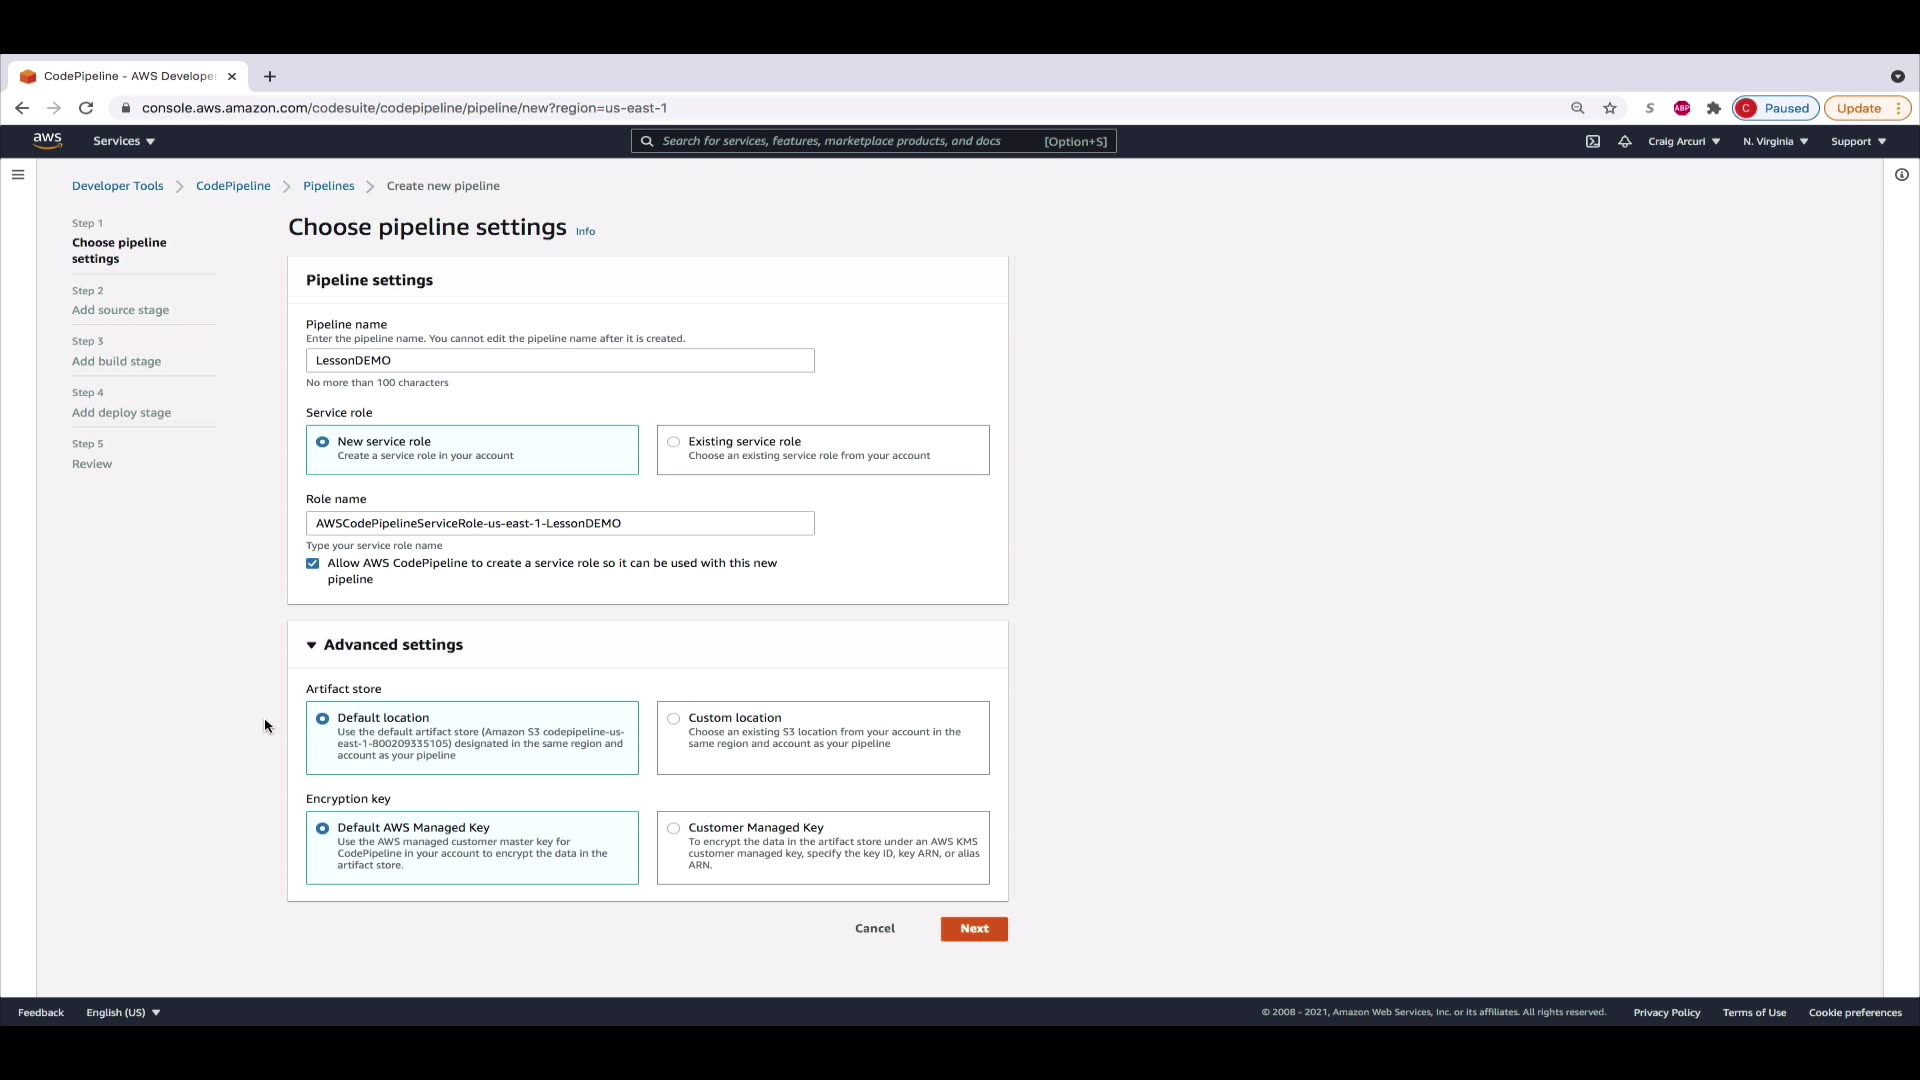Open the browser extensions puzzle icon

pyautogui.click(x=1714, y=108)
